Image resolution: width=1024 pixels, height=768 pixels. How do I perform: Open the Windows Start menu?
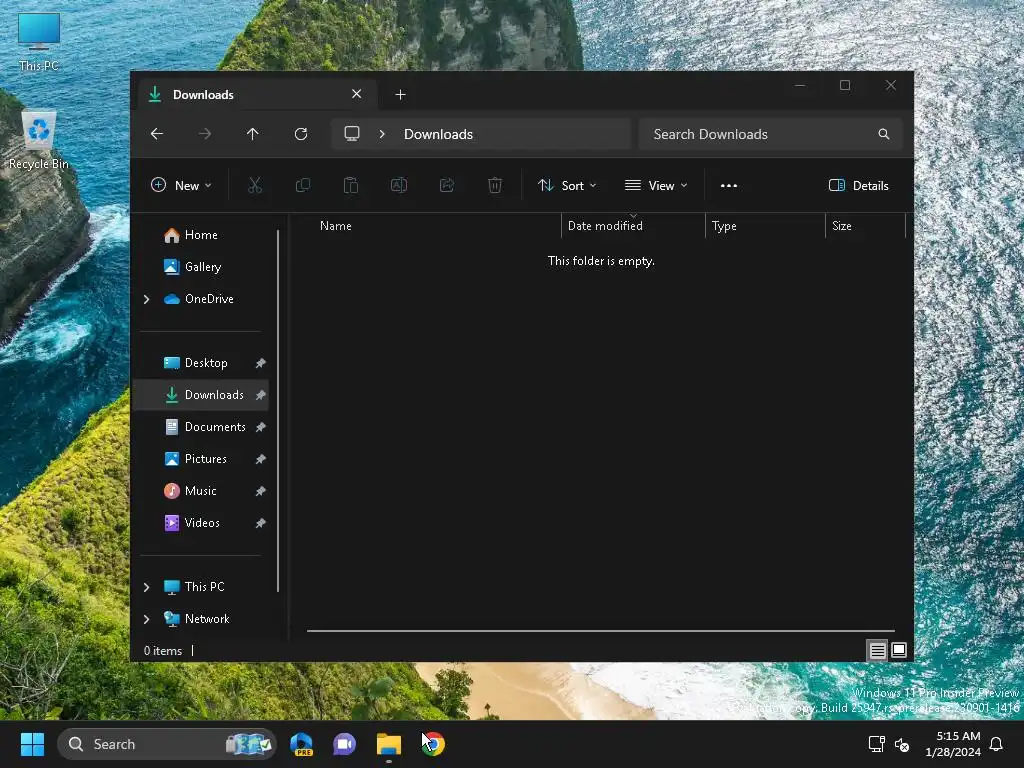click(x=32, y=744)
